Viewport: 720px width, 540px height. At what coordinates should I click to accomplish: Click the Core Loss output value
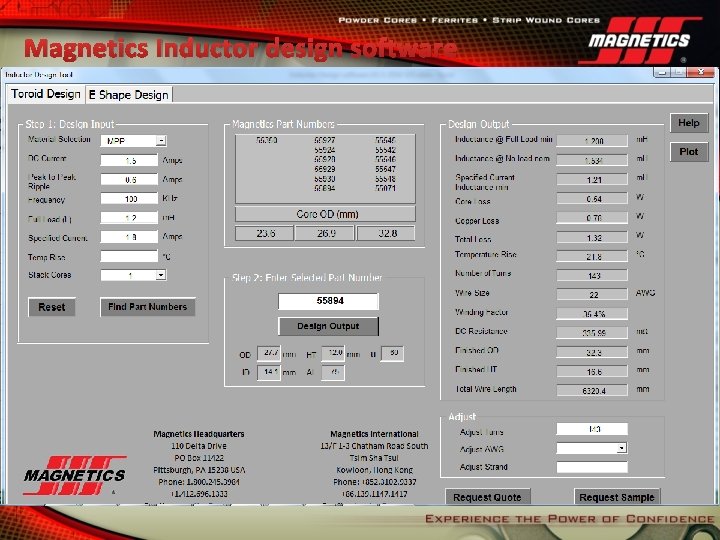pos(592,199)
